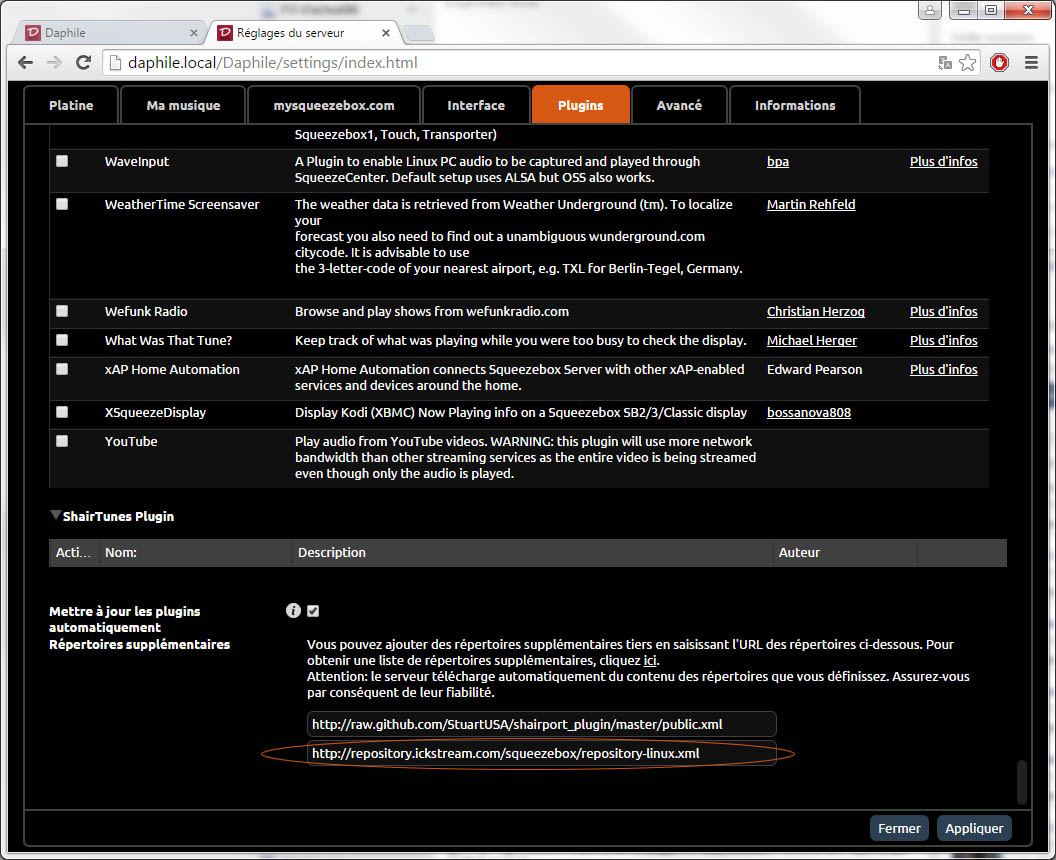Viewport: 1056px width, 860px height.
Task: Open Plus d'infos for WaveInput
Action: pyautogui.click(x=943, y=161)
